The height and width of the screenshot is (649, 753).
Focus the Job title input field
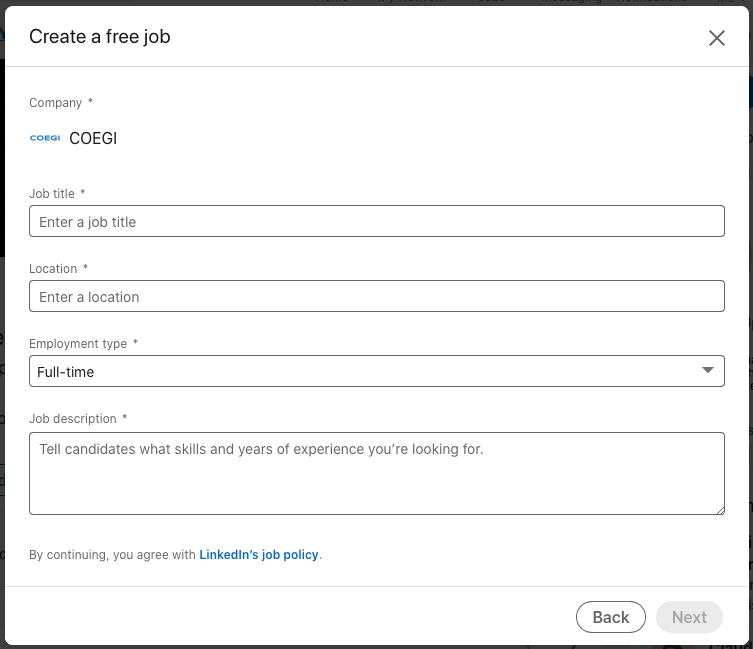[x=376, y=221]
